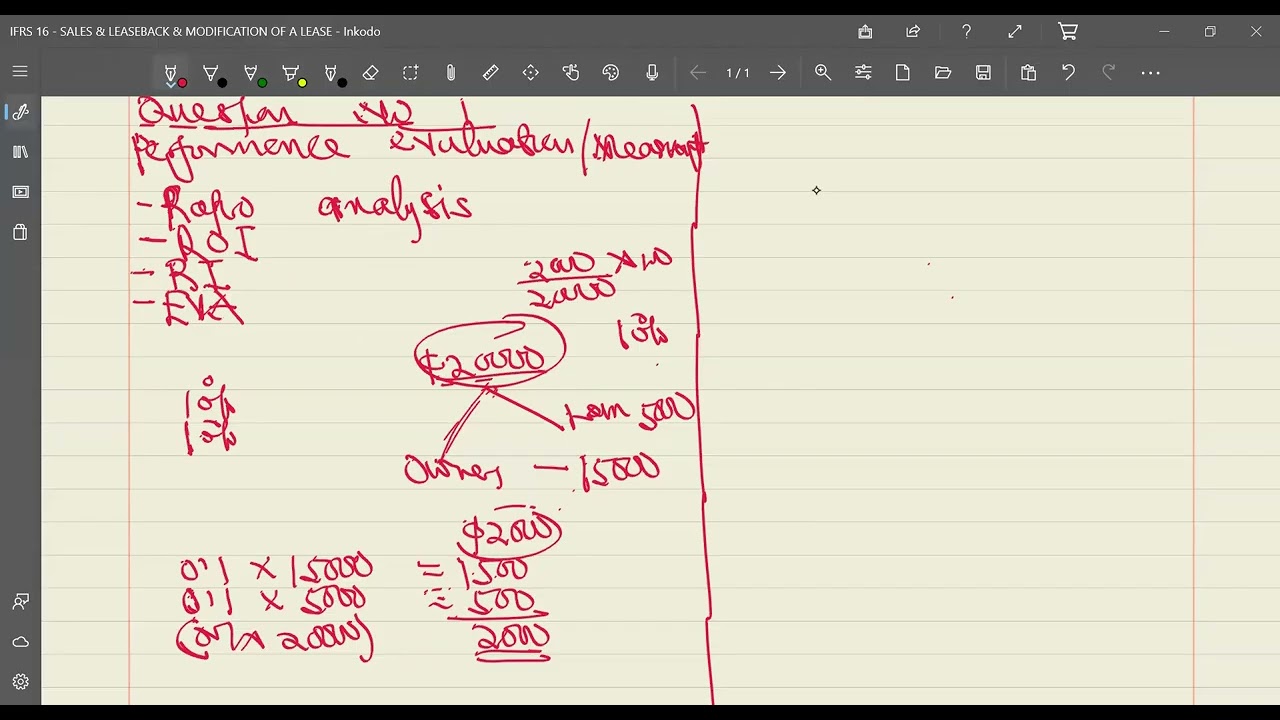
Task: Click the share icon in title bar
Action: pos(913,32)
